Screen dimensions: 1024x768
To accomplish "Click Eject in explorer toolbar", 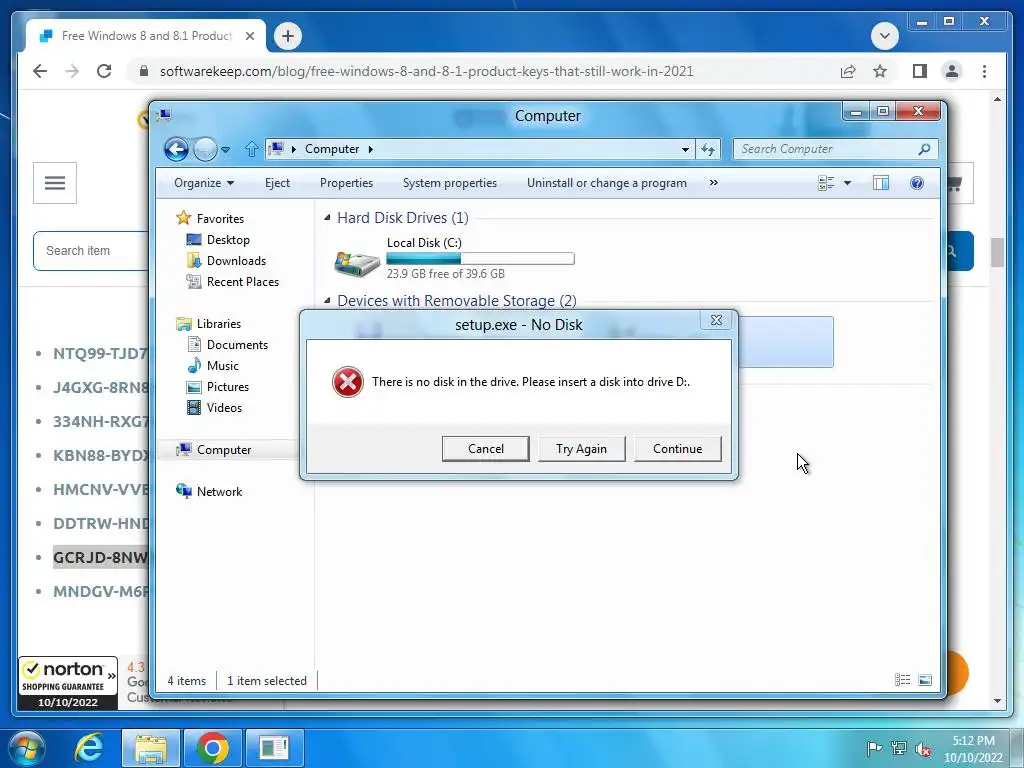I will [x=277, y=183].
